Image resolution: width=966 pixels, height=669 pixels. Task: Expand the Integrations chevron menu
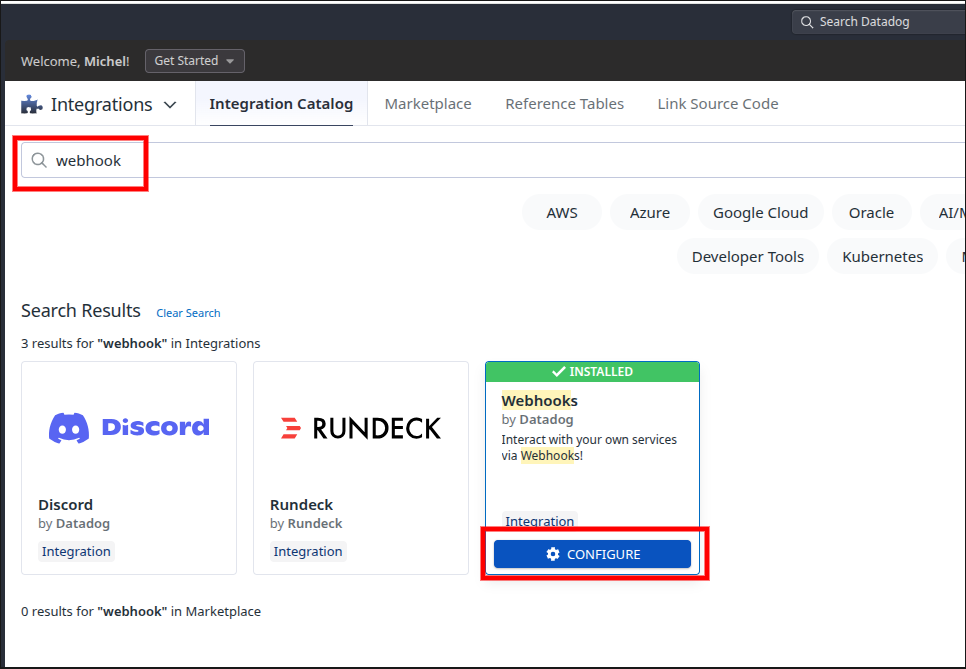pyautogui.click(x=170, y=105)
